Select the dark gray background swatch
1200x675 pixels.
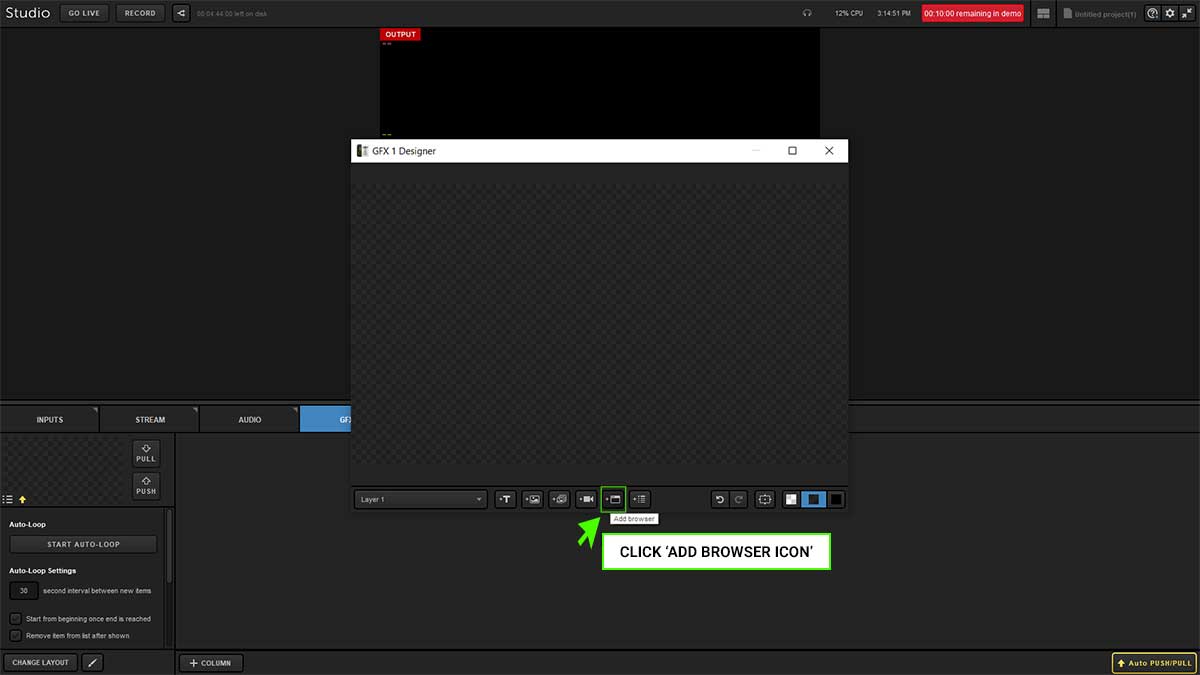pyautogui.click(x=814, y=499)
